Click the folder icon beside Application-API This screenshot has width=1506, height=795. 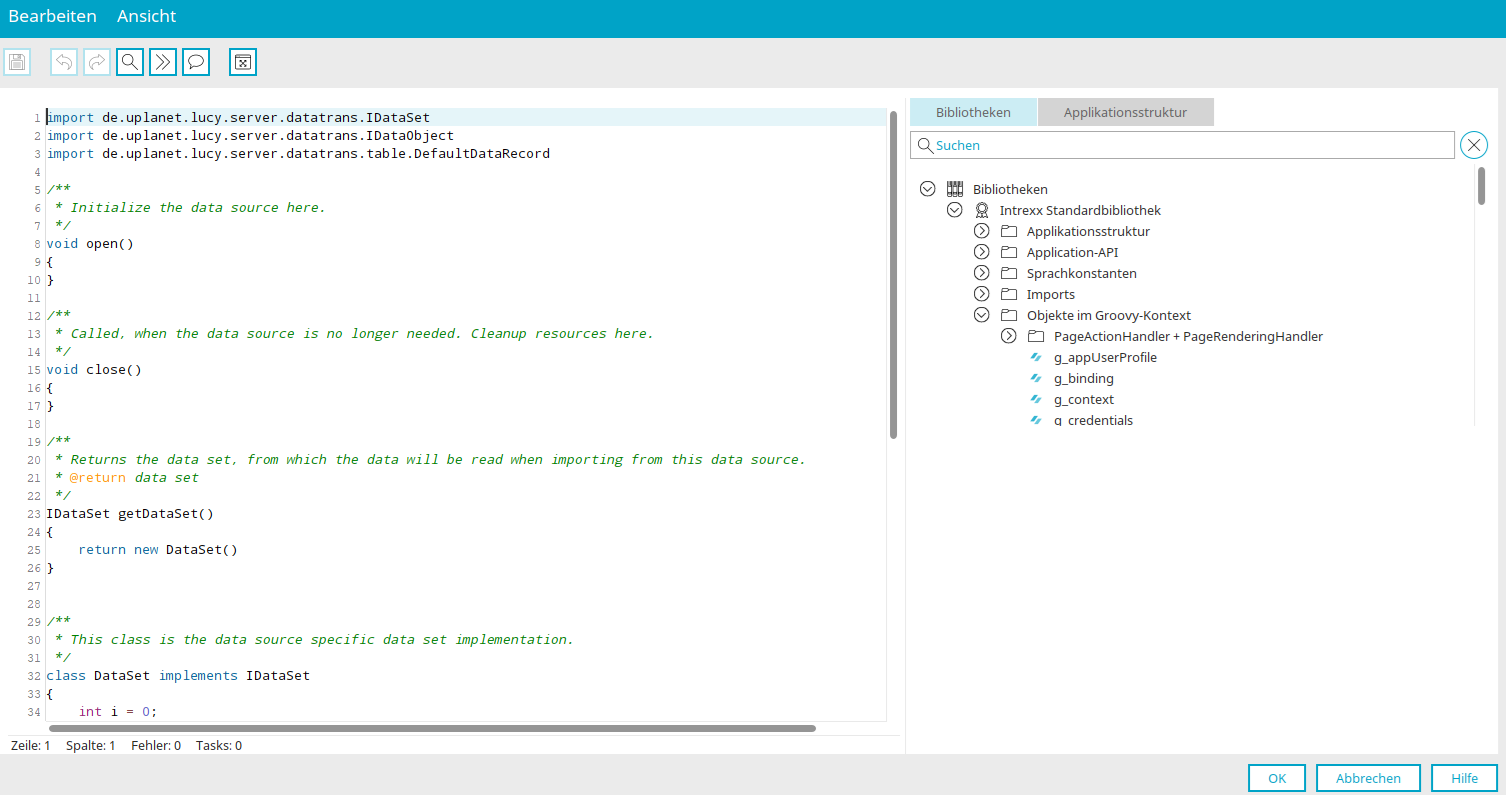1009,252
